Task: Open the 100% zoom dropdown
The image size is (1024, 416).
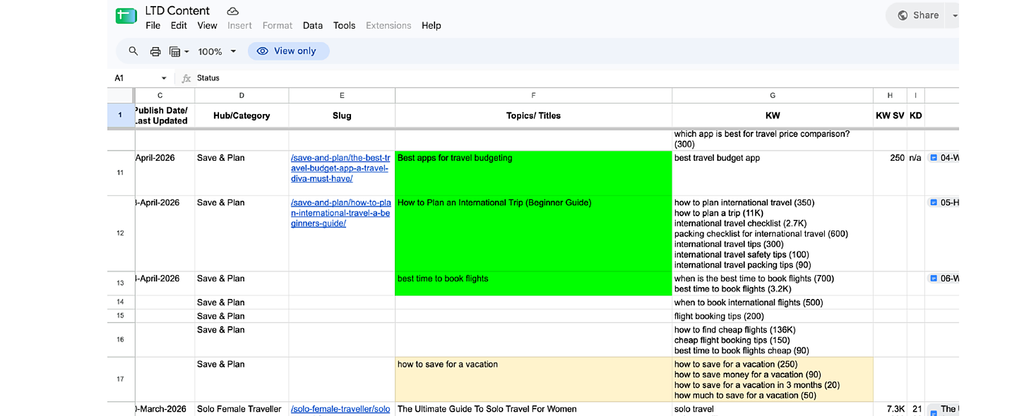Action: point(217,51)
